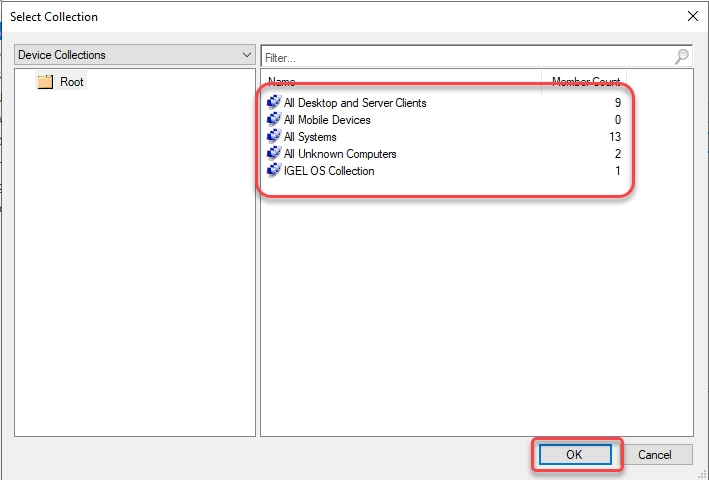
Task: Close the Select Collection dialog
Action: 692,16
